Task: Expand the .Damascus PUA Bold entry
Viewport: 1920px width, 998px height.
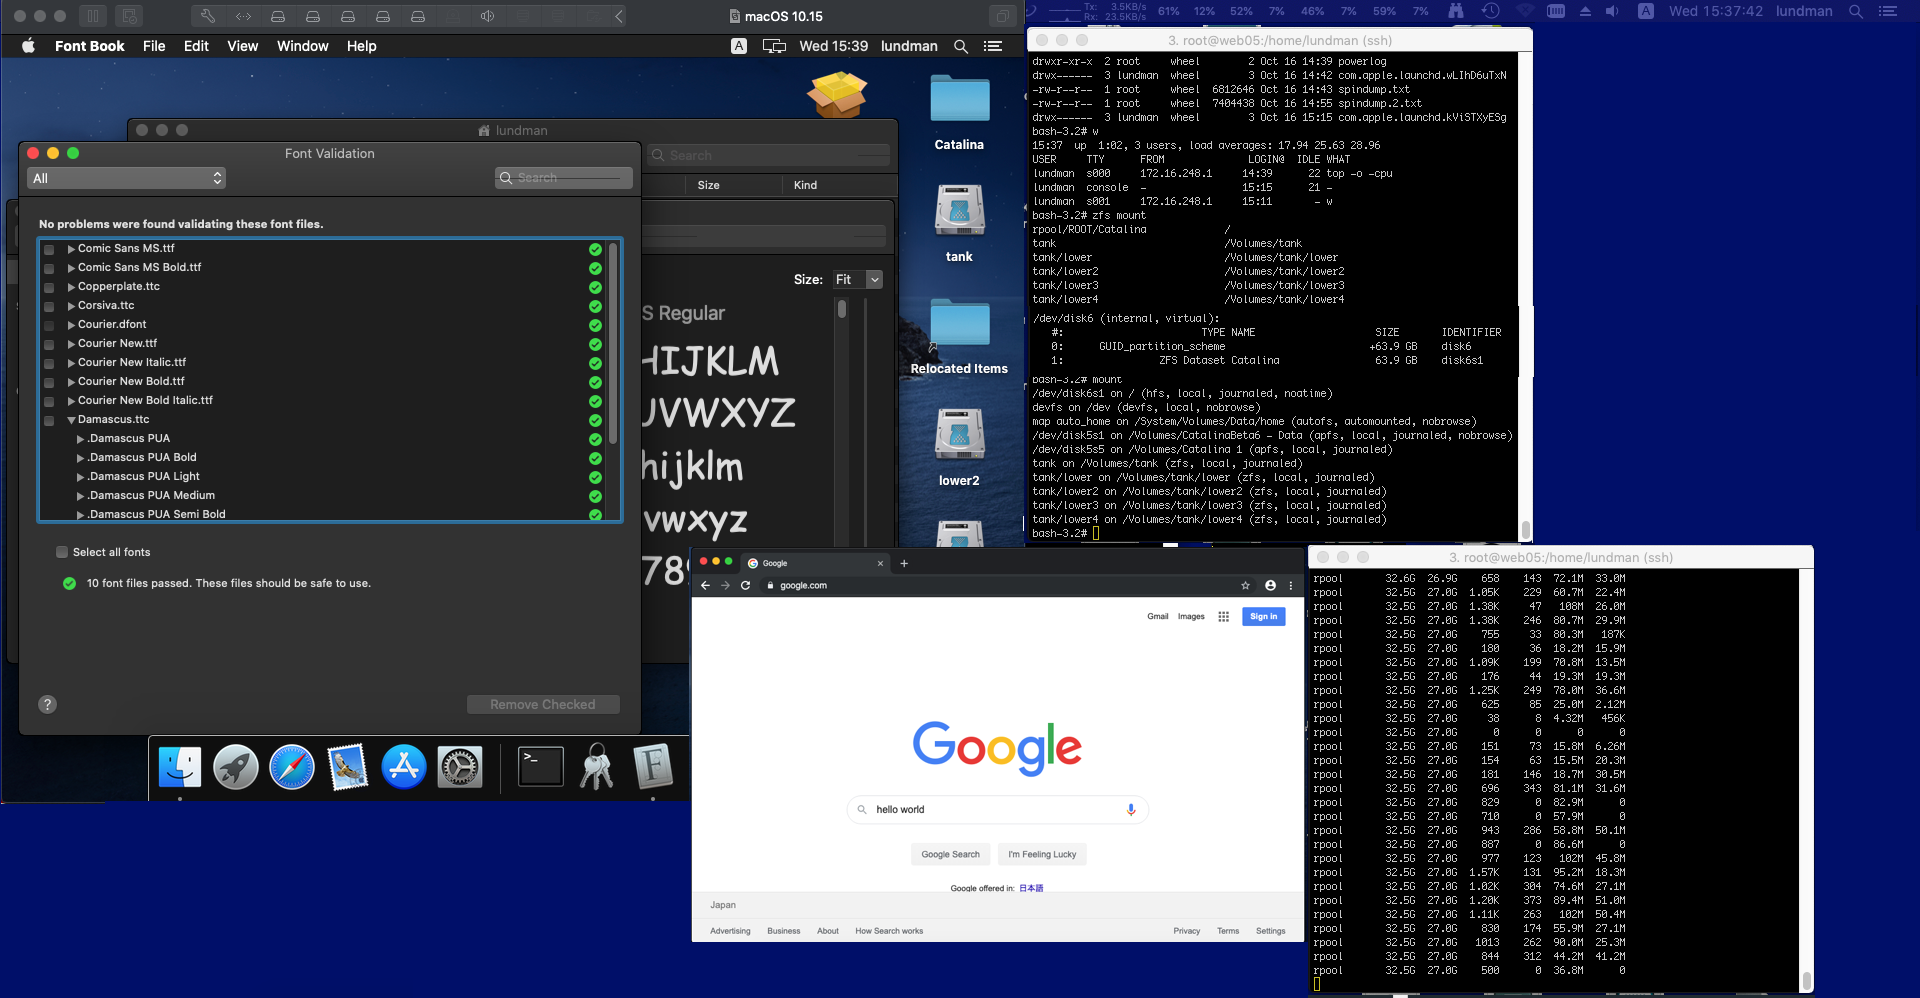Action: pos(81,458)
